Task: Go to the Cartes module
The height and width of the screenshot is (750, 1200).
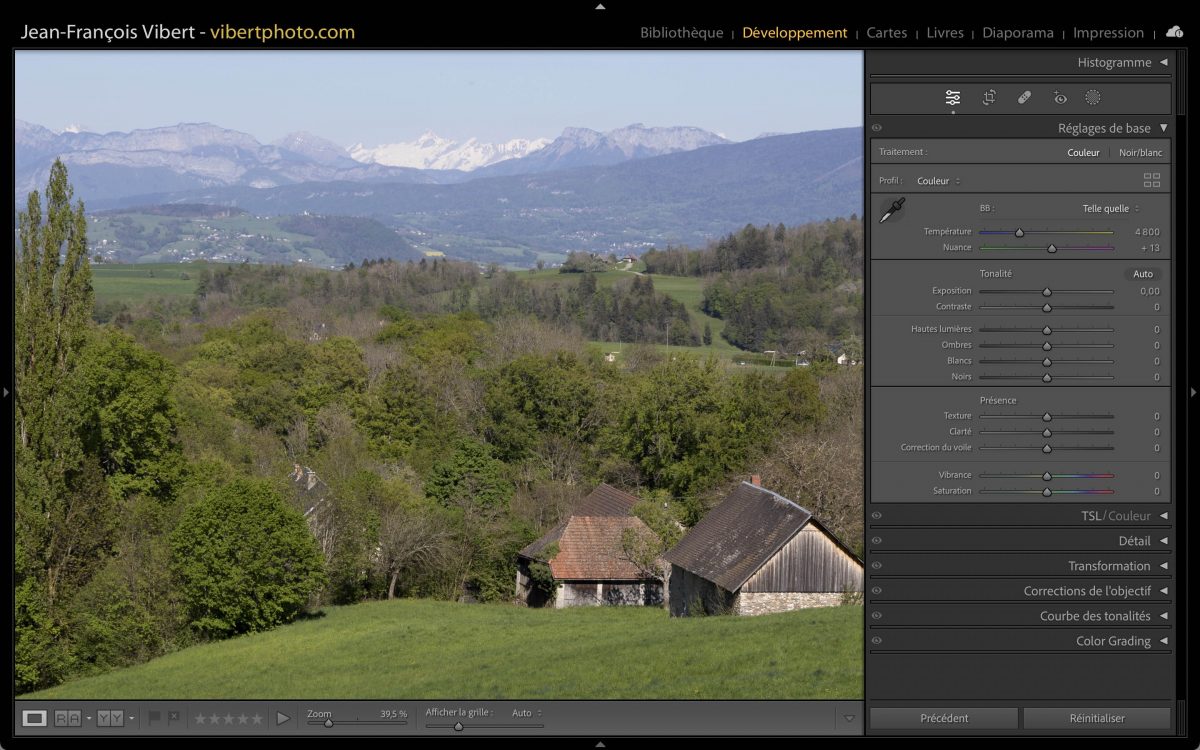Action: 886,33
